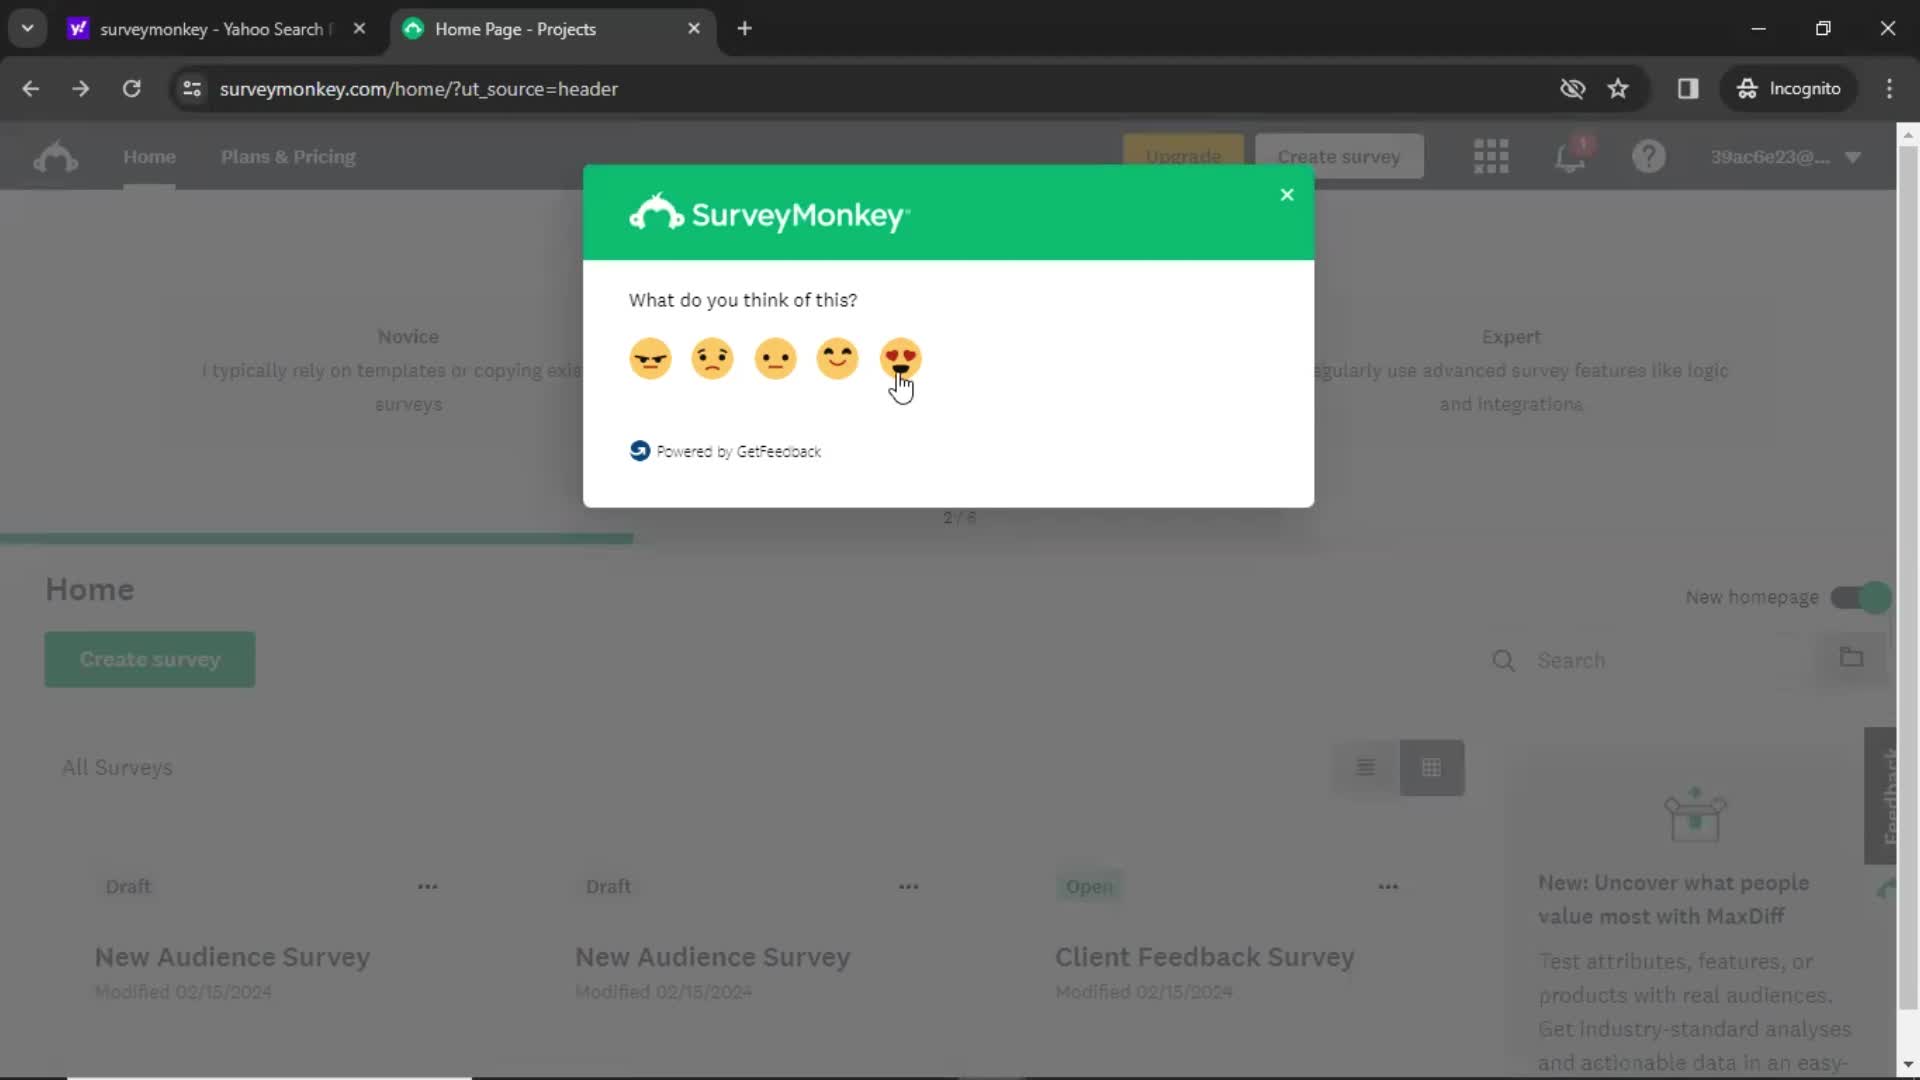1920x1080 pixels.
Task: Click the Expert option text
Action: [1511, 337]
